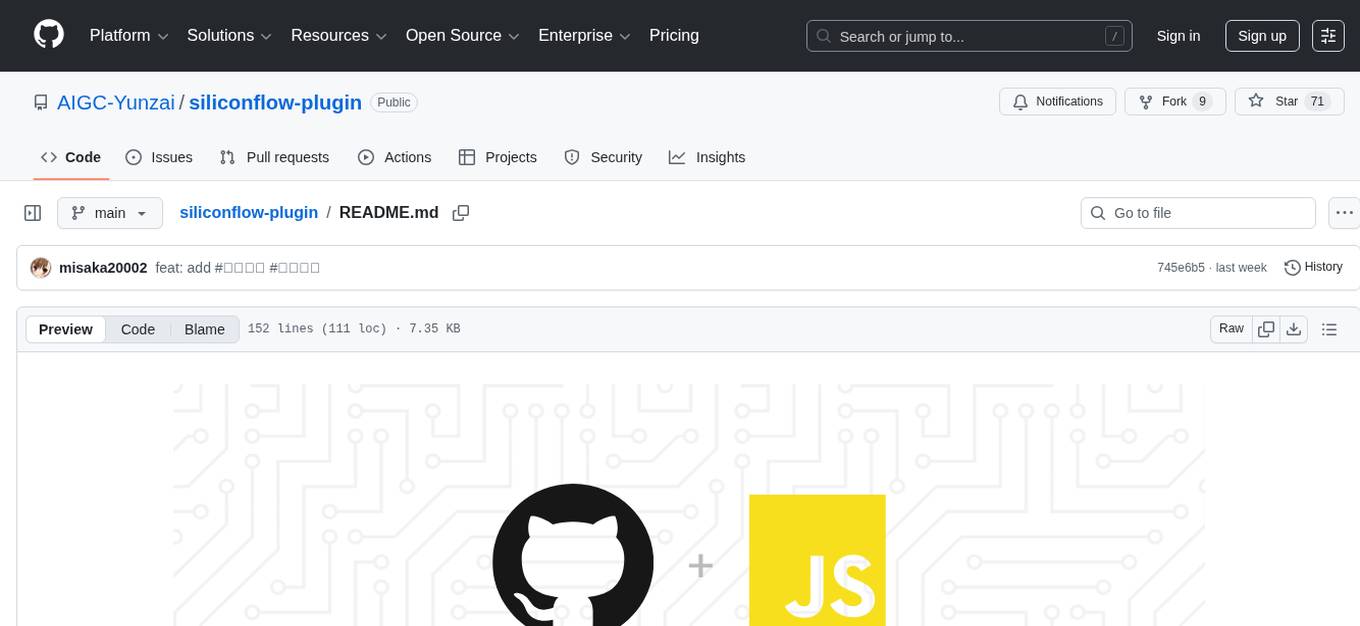Click Pricing in the navigation bar
This screenshot has width=1360, height=626.
tap(674, 35)
